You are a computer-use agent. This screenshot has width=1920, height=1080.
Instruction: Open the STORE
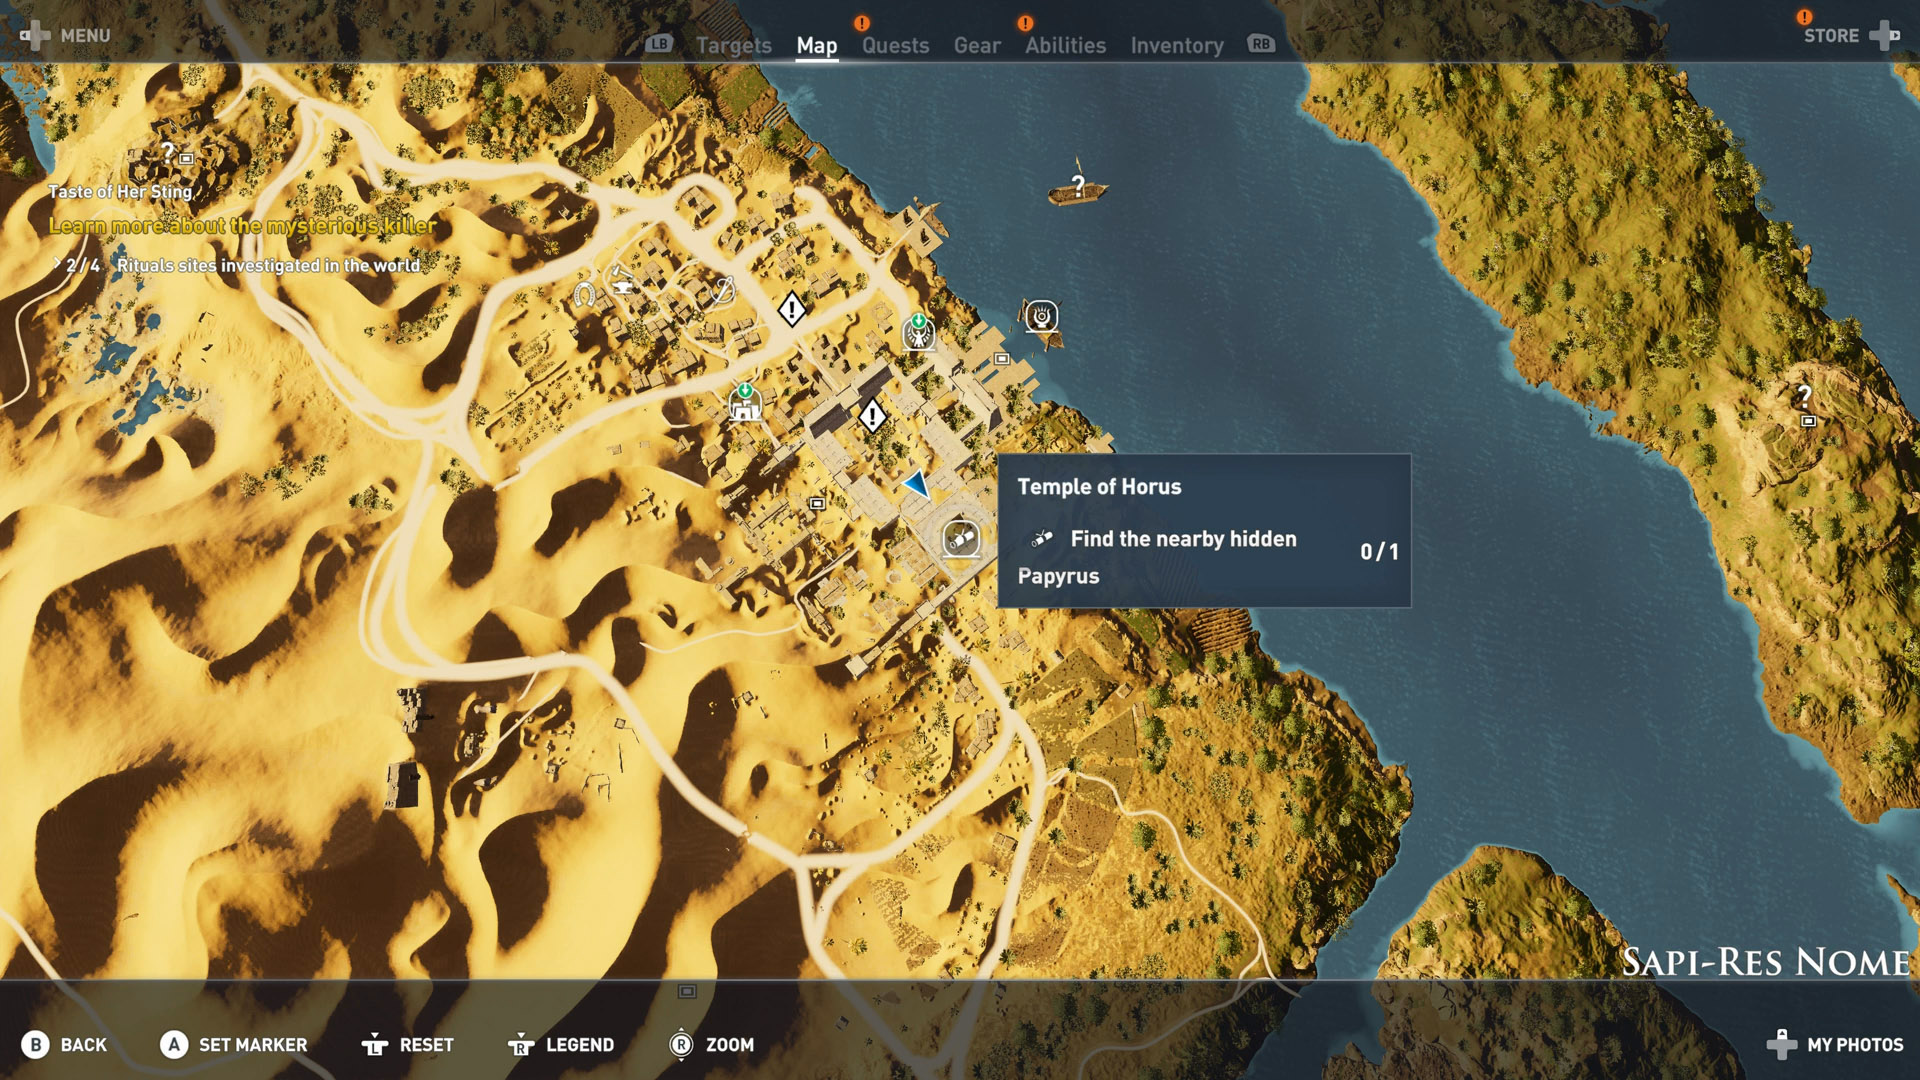[1850, 35]
